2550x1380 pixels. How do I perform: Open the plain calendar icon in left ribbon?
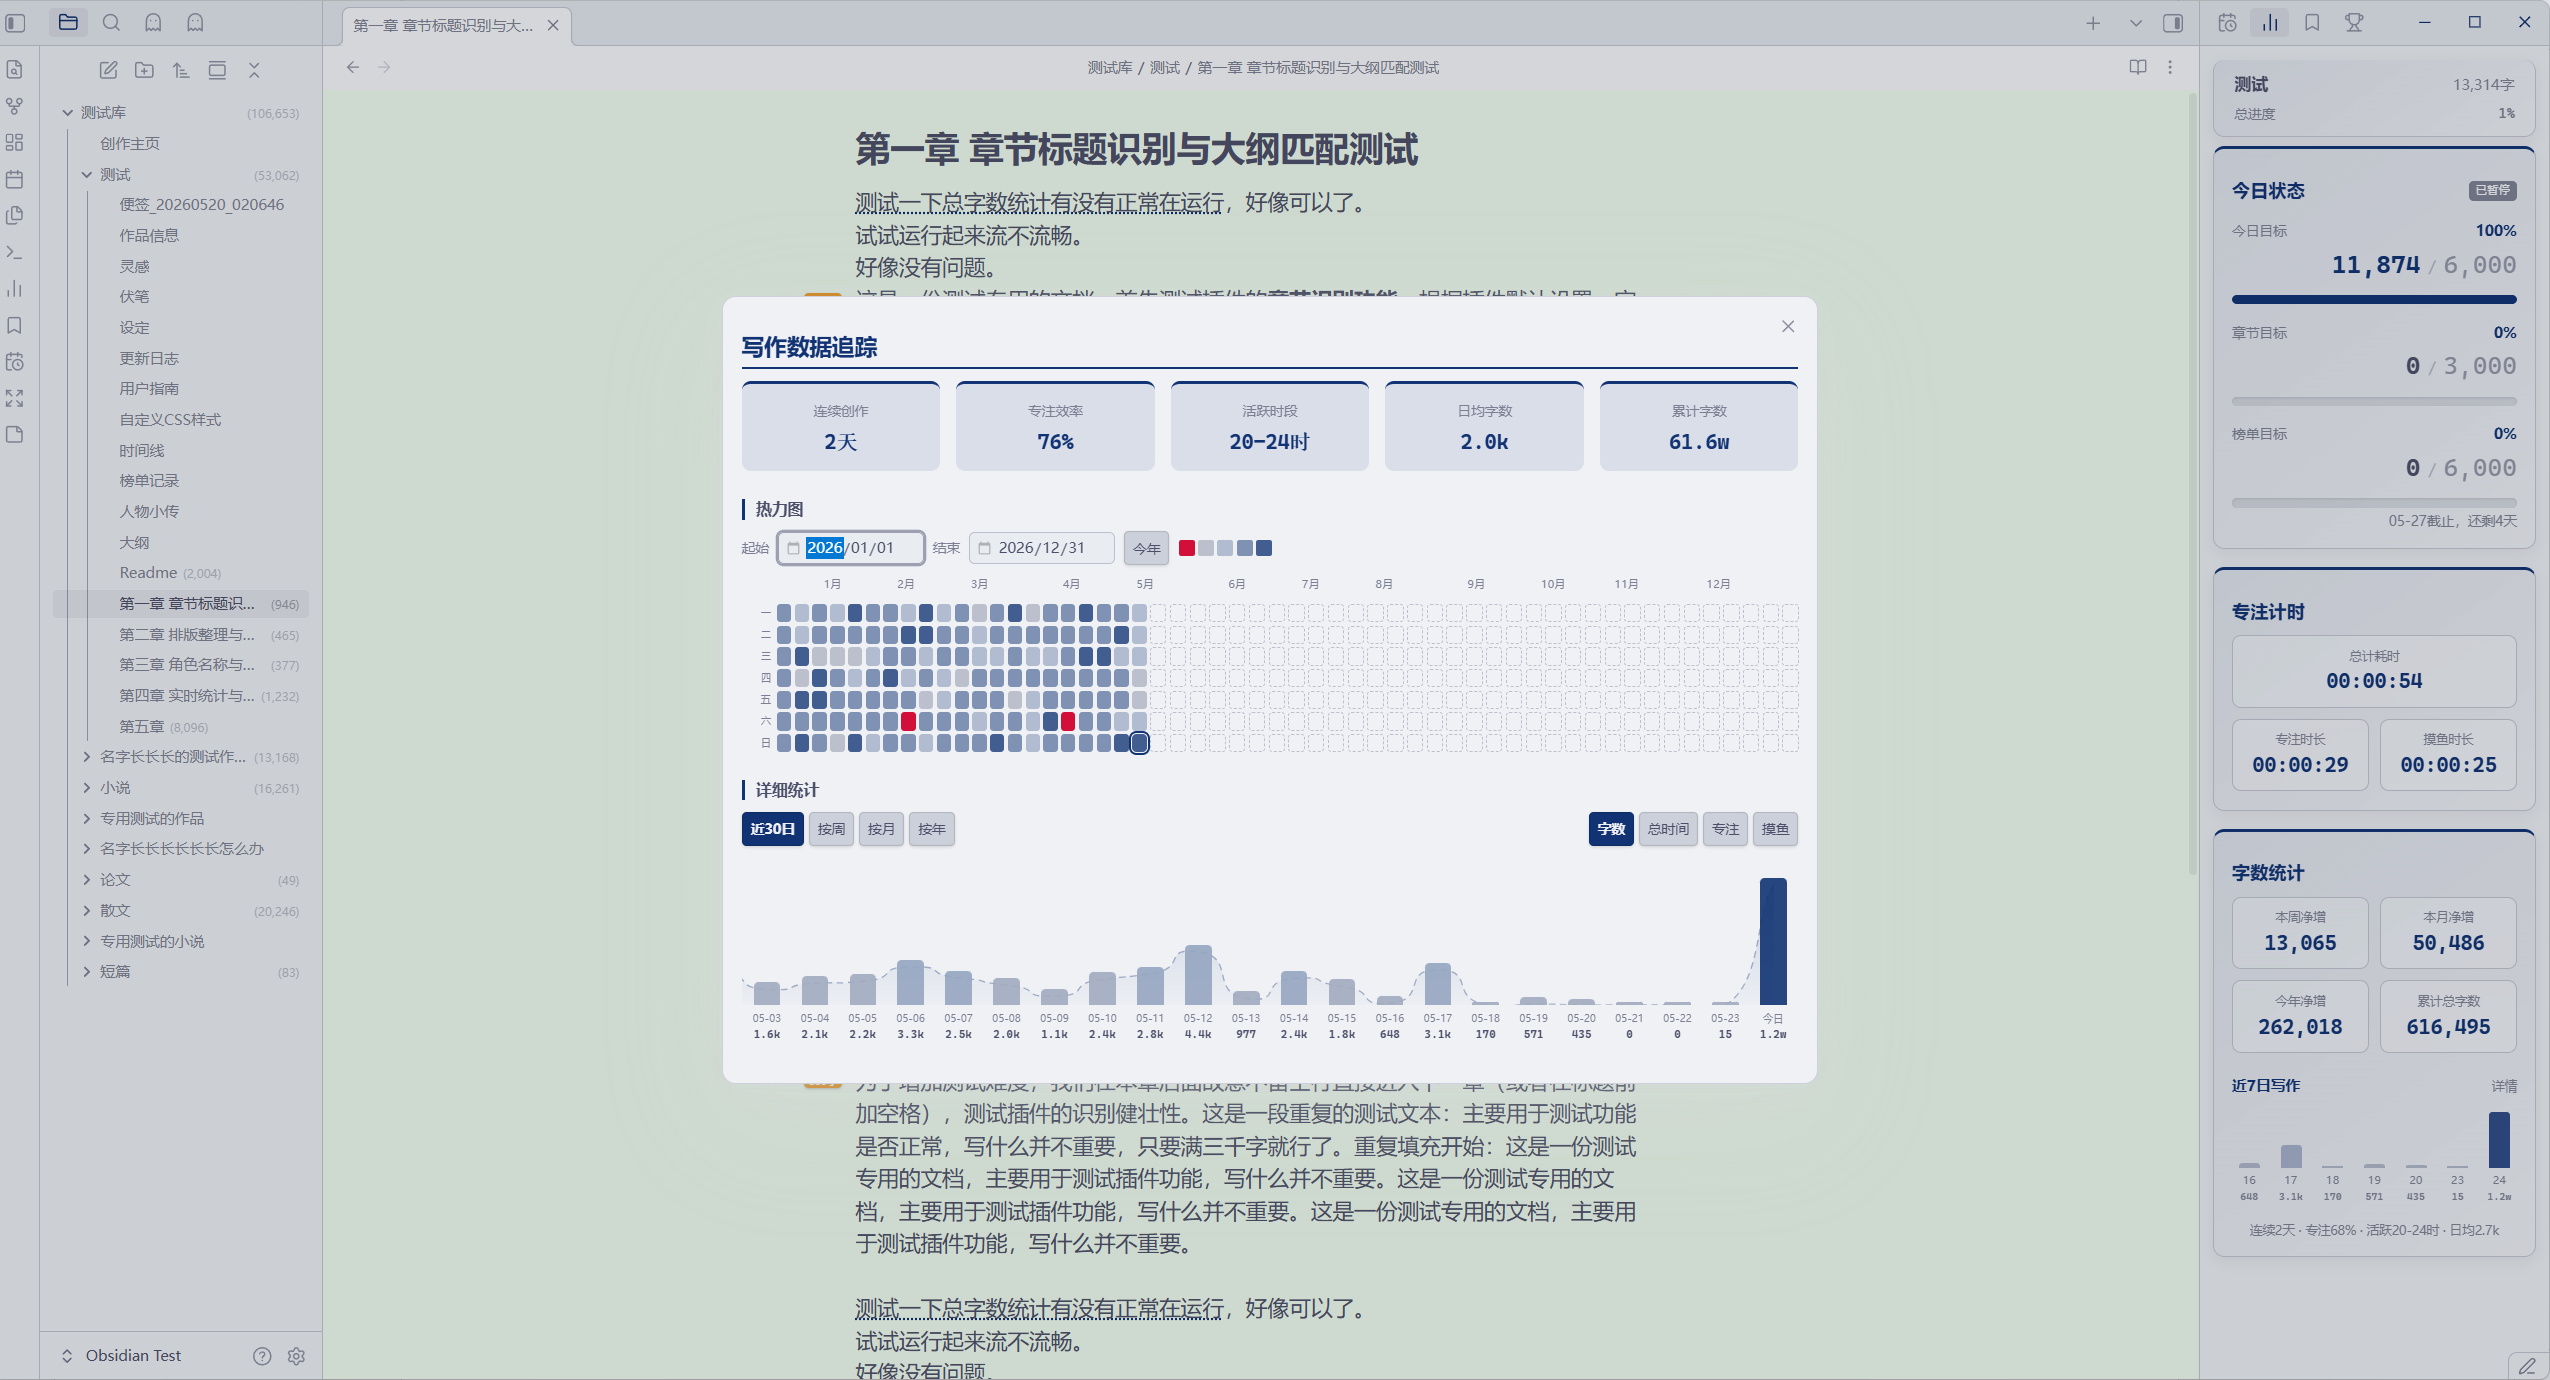tap(15, 179)
